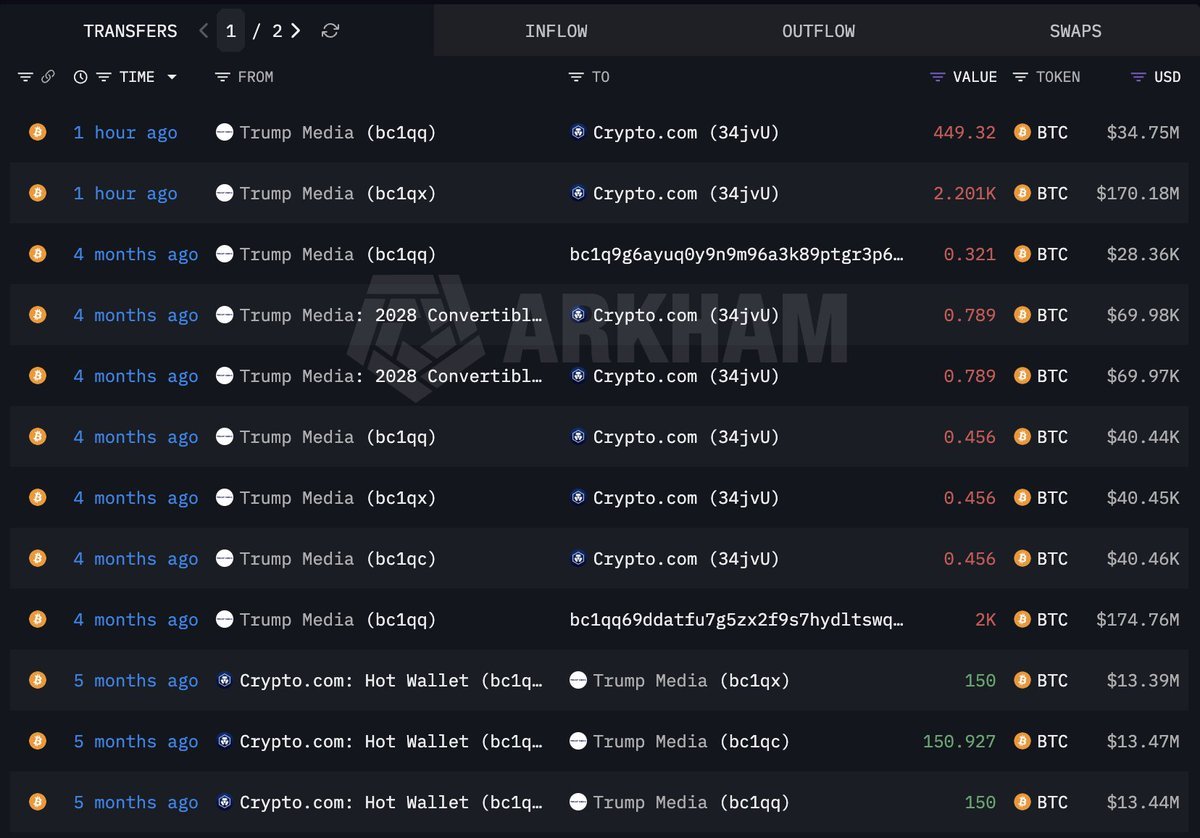Click the $174.76M USD amount
Screen dimensions: 1200x838
pos(1138,619)
